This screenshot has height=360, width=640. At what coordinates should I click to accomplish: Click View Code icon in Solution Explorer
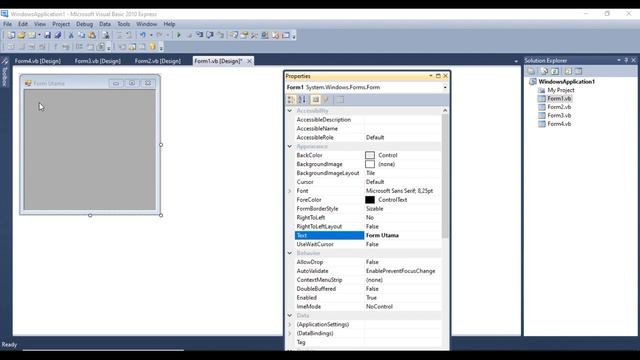(568, 71)
